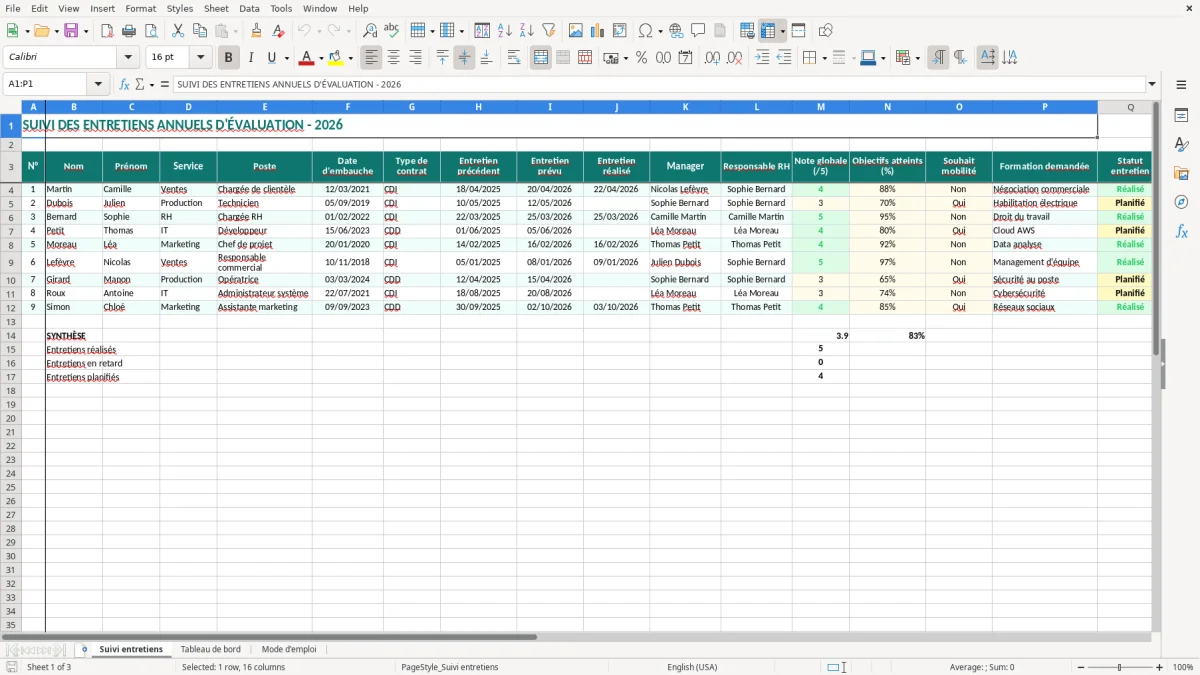Image resolution: width=1200 pixels, height=675 pixels.
Task: Insert a comment
Action: click(699, 31)
